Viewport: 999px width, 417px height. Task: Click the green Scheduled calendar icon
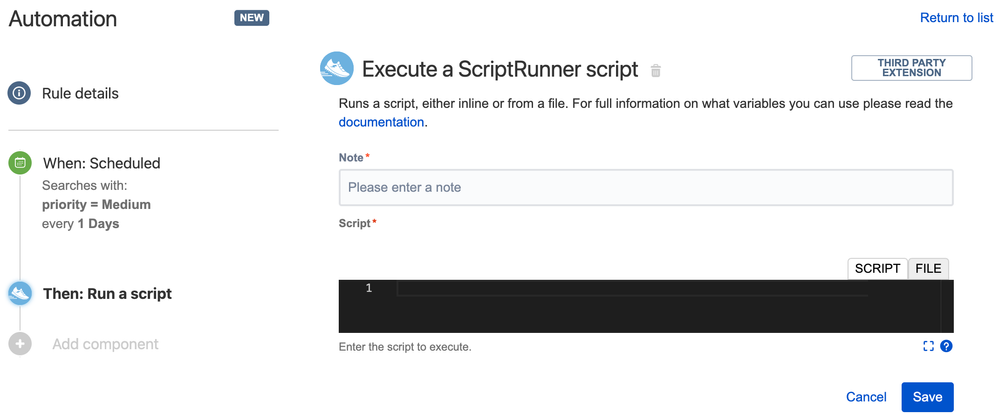coord(20,162)
